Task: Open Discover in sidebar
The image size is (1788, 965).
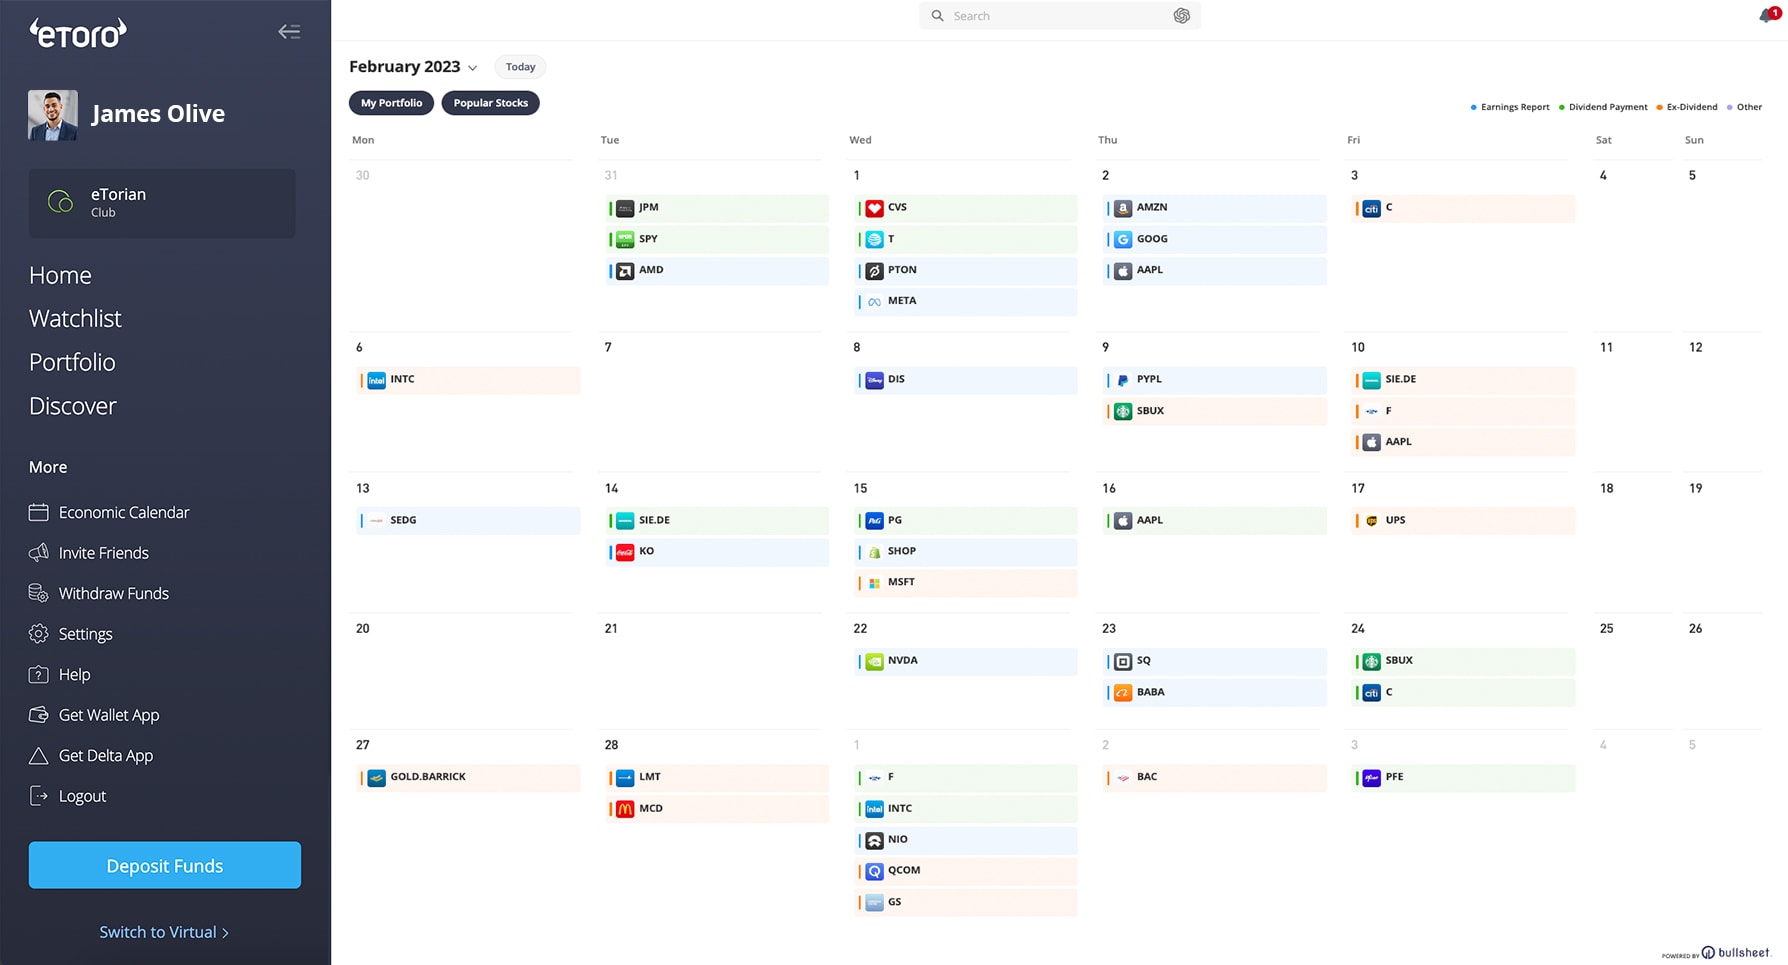Action: point(73,406)
